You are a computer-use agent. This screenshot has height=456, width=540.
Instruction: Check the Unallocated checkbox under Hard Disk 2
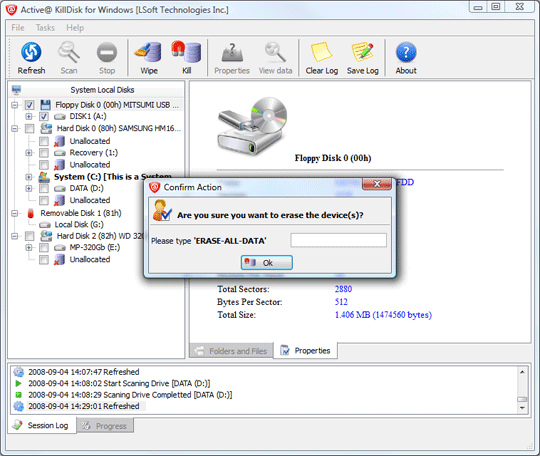[x=44, y=260]
